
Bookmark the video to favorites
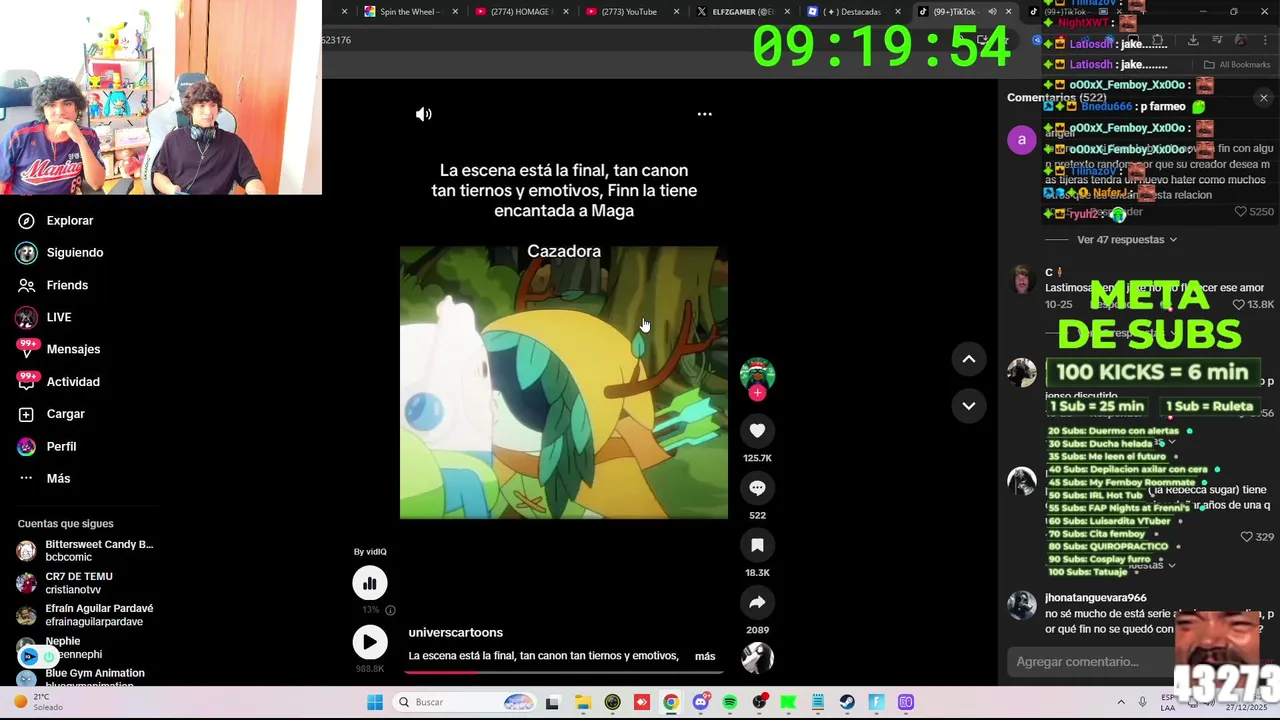[757, 545]
